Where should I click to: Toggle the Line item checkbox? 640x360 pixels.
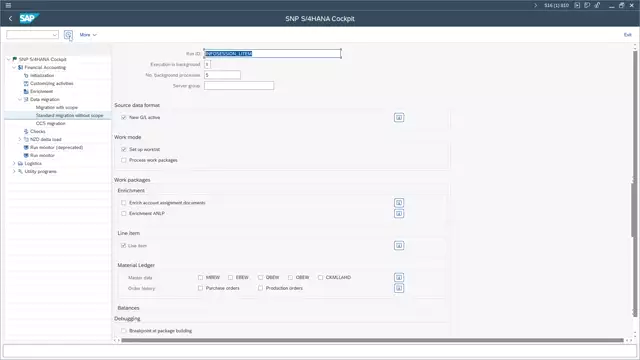click(x=124, y=246)
